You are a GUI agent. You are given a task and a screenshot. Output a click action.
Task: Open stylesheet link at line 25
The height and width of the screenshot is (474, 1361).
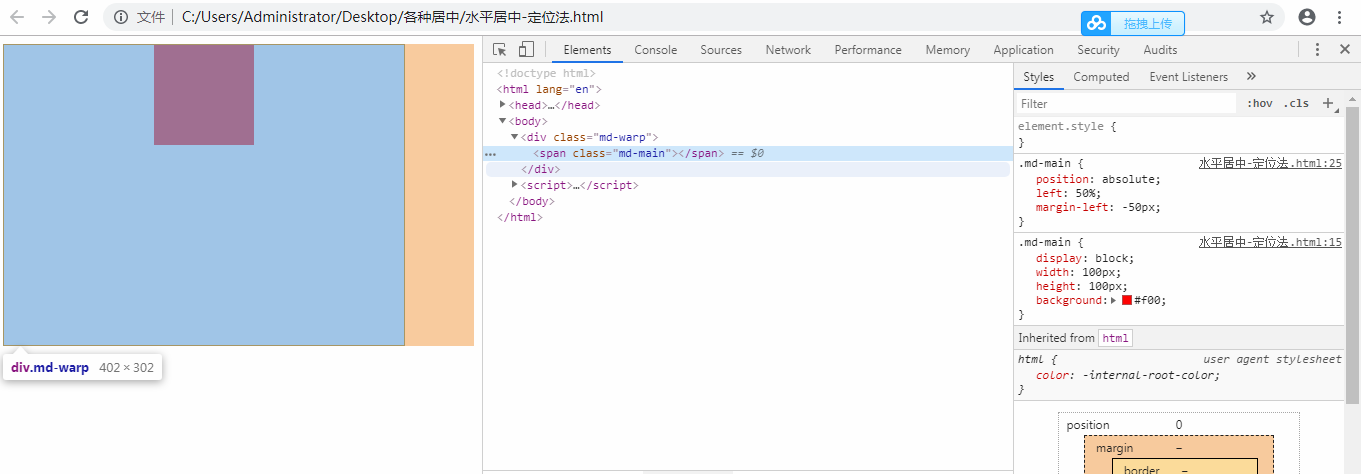[1270, 163]
